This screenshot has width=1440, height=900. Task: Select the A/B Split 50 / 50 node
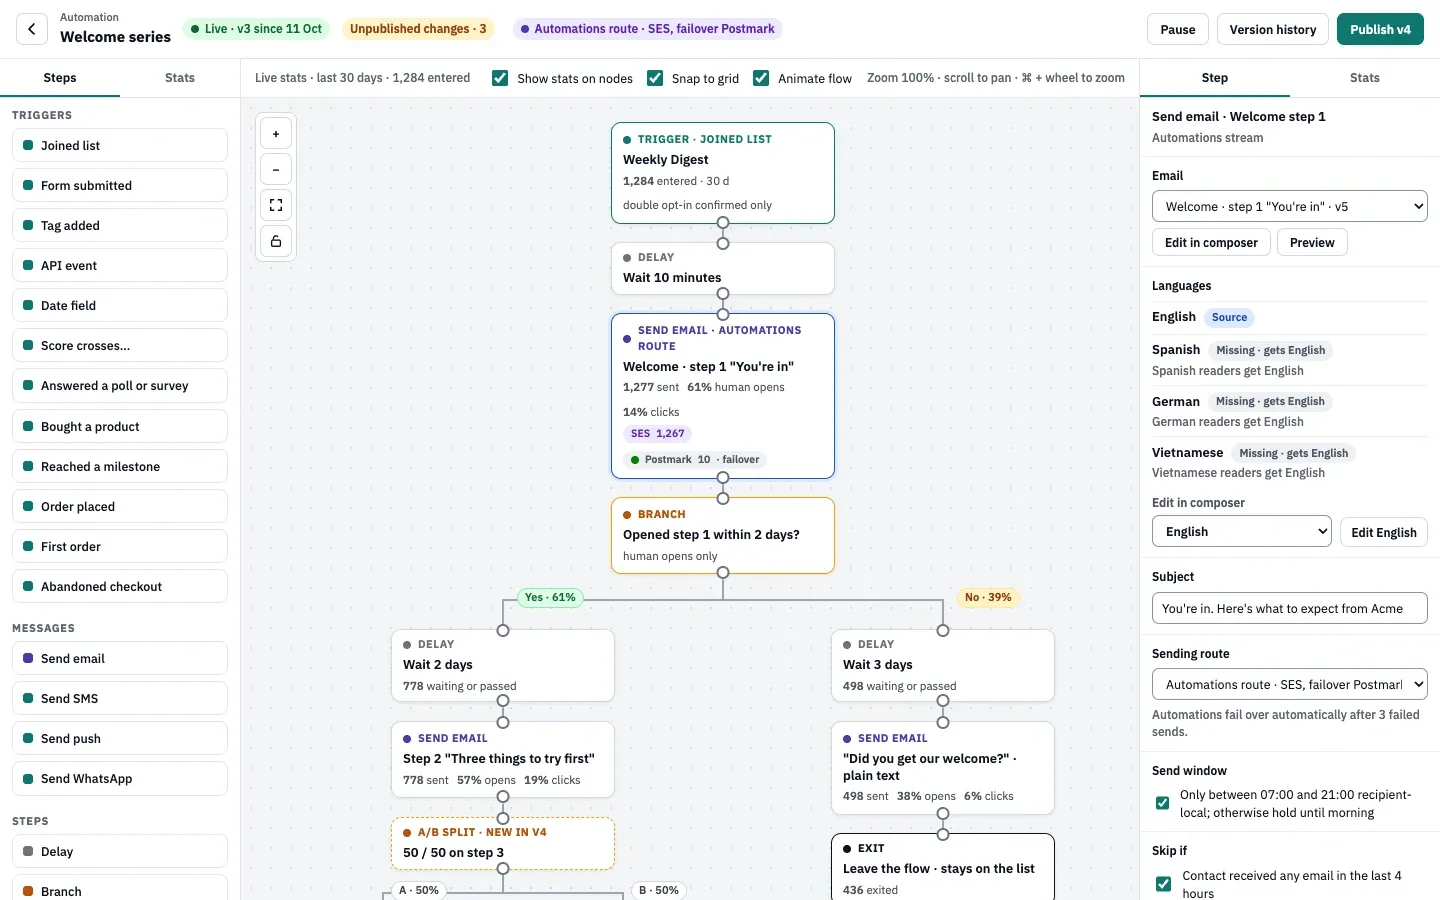click(x=503, y=843)
